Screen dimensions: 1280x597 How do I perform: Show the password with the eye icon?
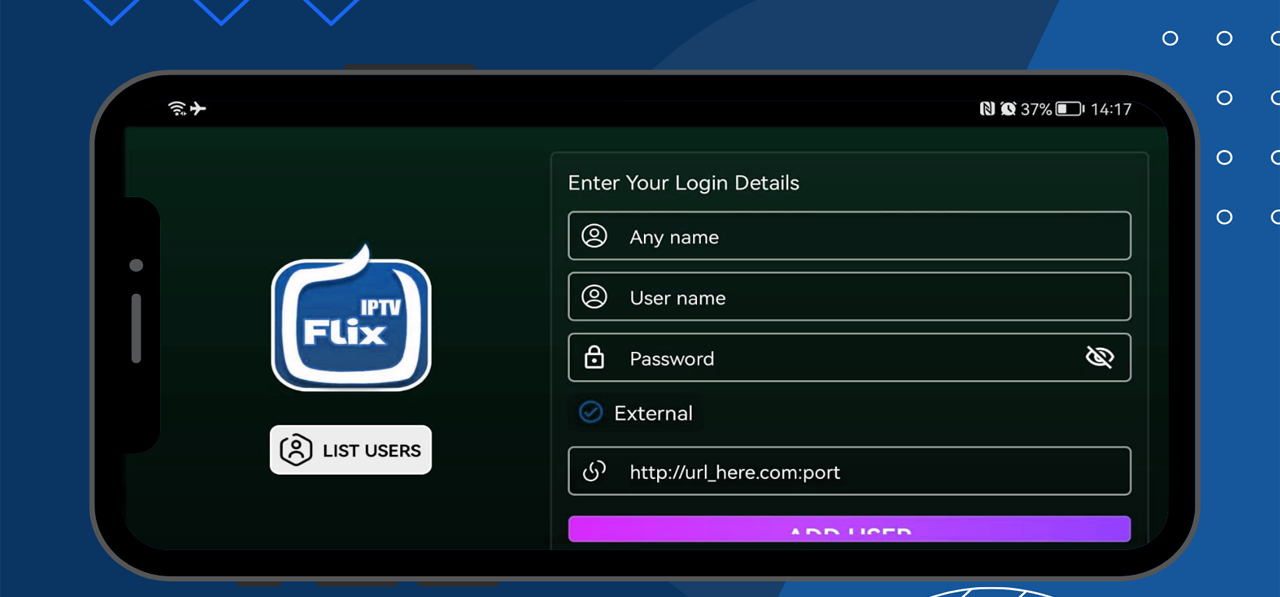point(1099,357)
